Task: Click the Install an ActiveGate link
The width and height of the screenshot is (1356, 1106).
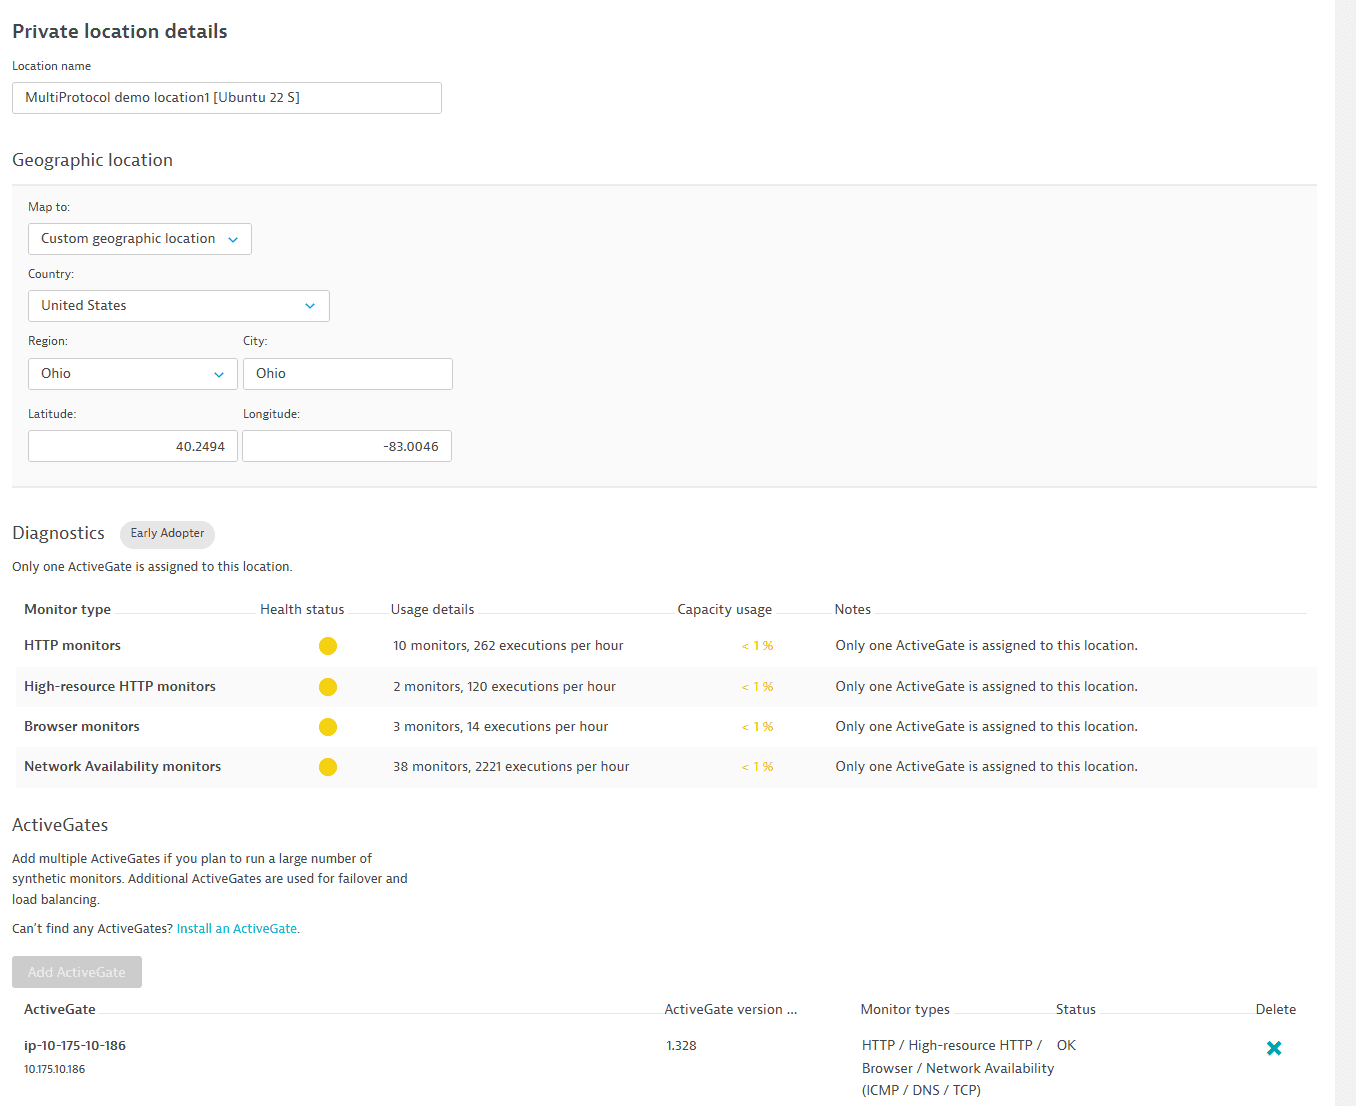Action: [x=237, y=928]
